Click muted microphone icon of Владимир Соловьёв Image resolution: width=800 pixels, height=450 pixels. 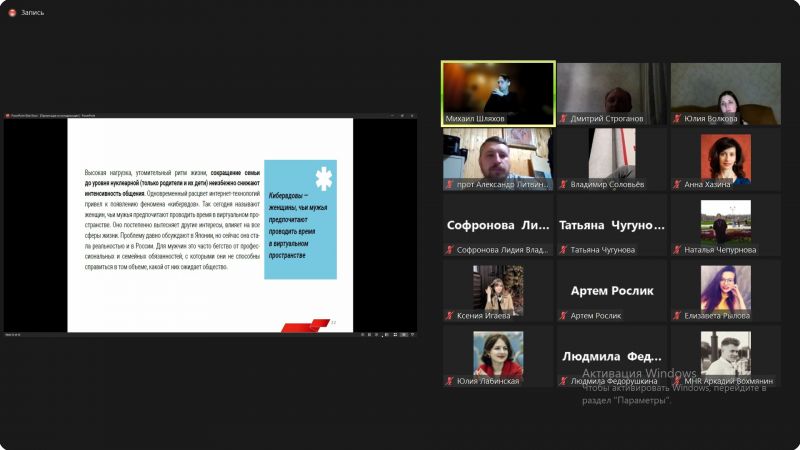563,184
